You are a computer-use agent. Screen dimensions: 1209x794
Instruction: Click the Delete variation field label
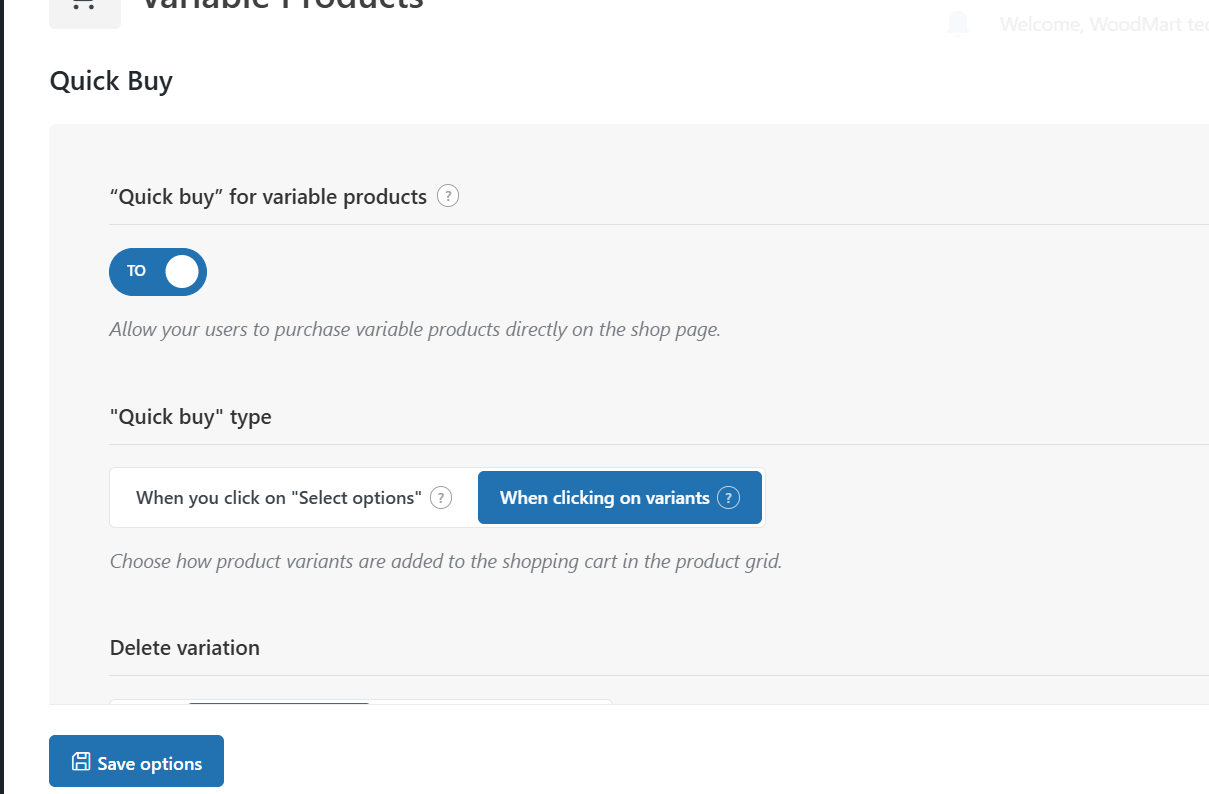(x=185, y=647)
